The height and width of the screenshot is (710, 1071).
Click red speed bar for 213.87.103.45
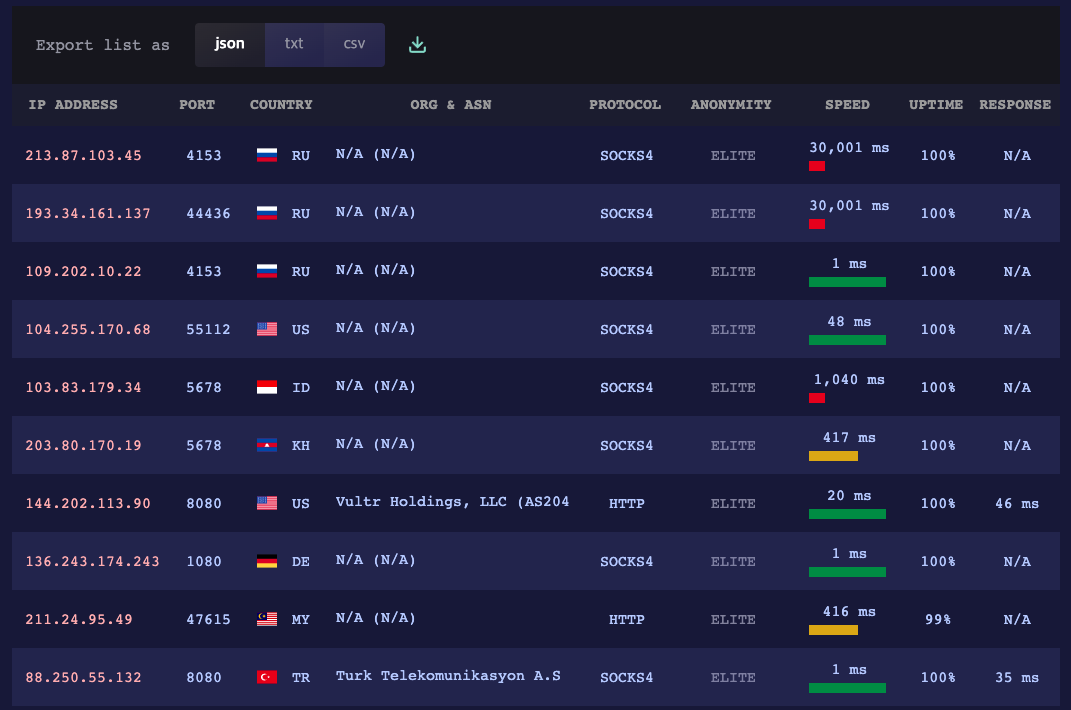817,166
